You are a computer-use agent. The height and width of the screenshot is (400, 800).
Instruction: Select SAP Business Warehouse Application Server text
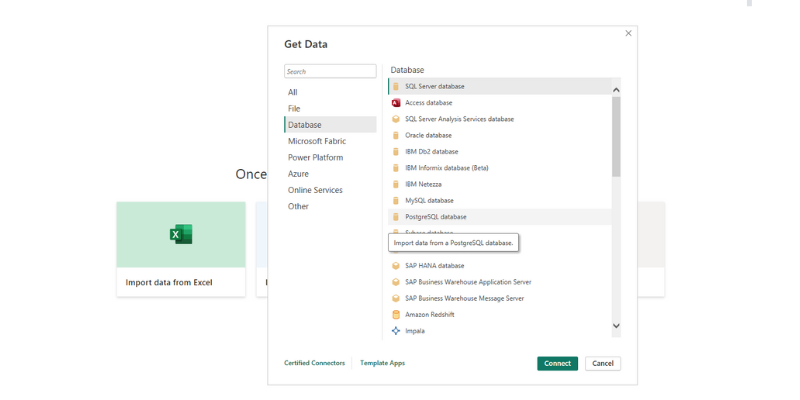pos(468,282)
